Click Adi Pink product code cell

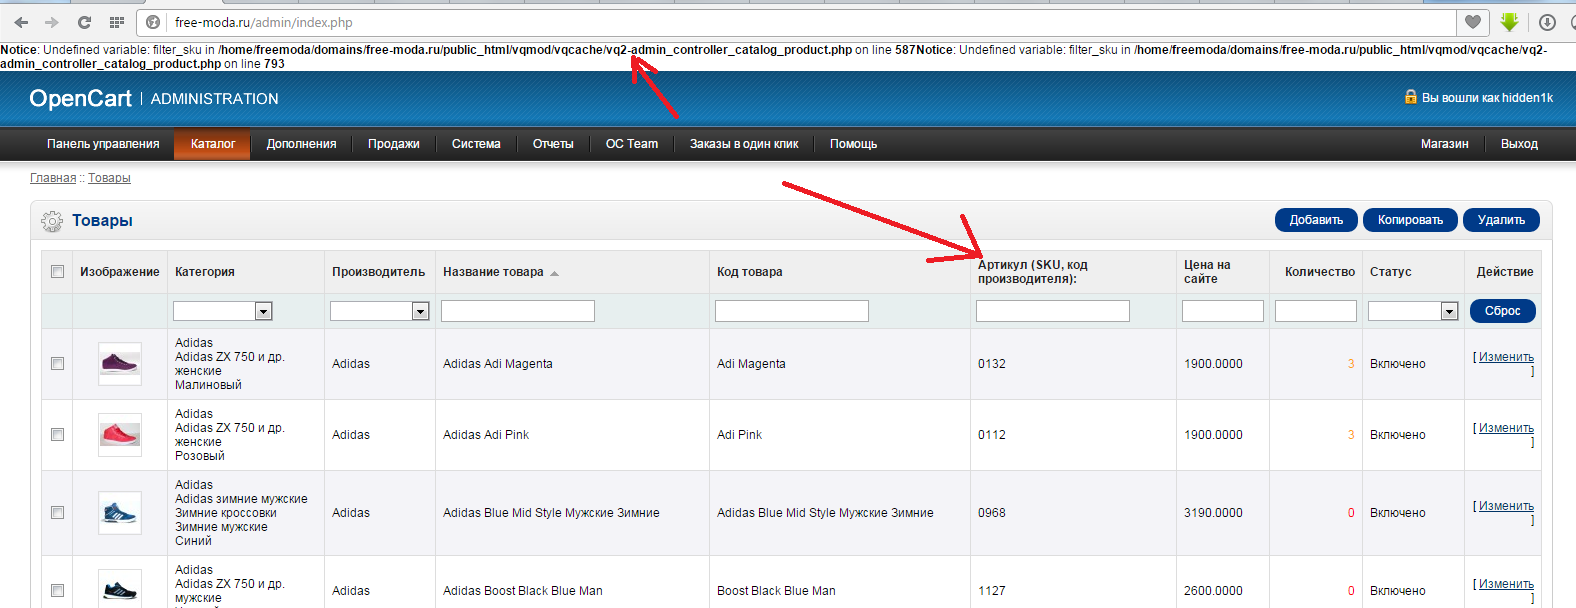(x=739, y=435)
